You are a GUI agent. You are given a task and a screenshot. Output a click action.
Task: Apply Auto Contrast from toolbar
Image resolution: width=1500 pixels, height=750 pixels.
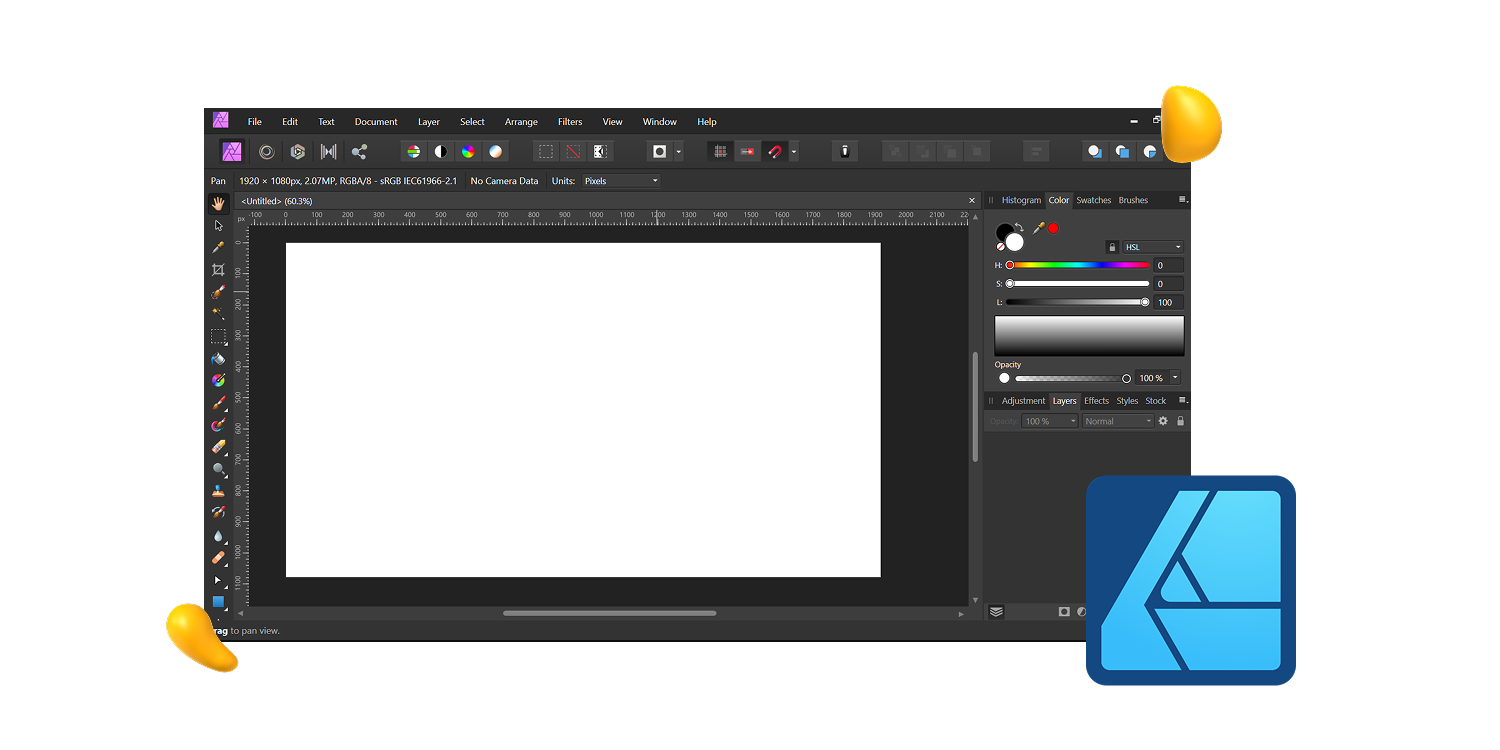point(440,152)
